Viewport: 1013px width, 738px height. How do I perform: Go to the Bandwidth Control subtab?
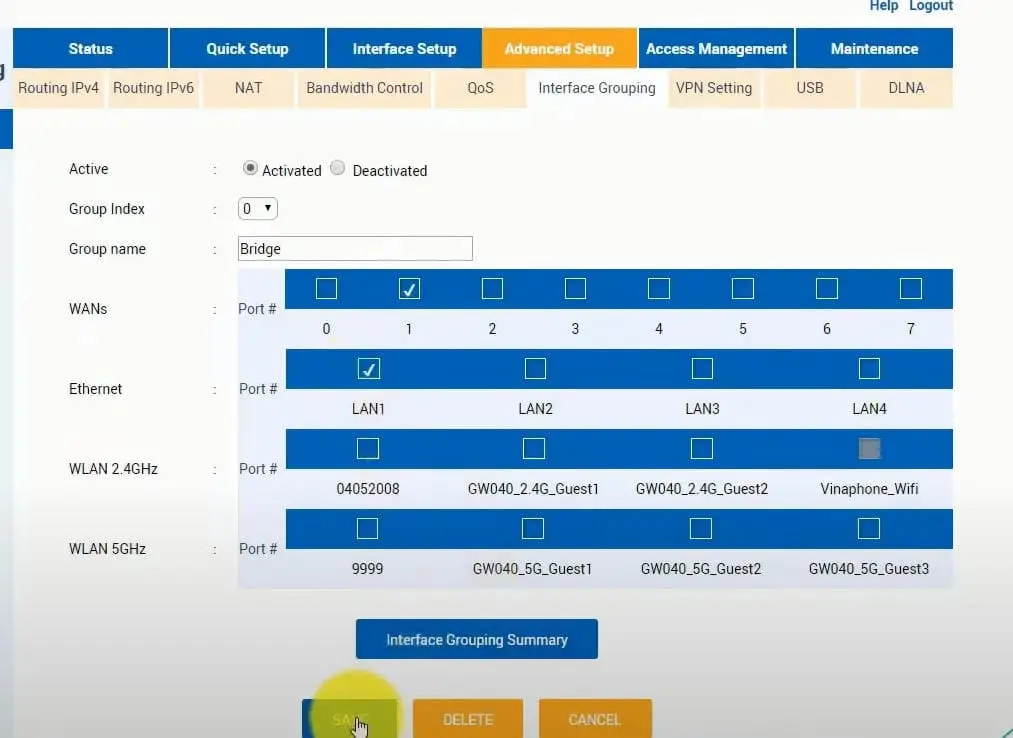point(364,88)
